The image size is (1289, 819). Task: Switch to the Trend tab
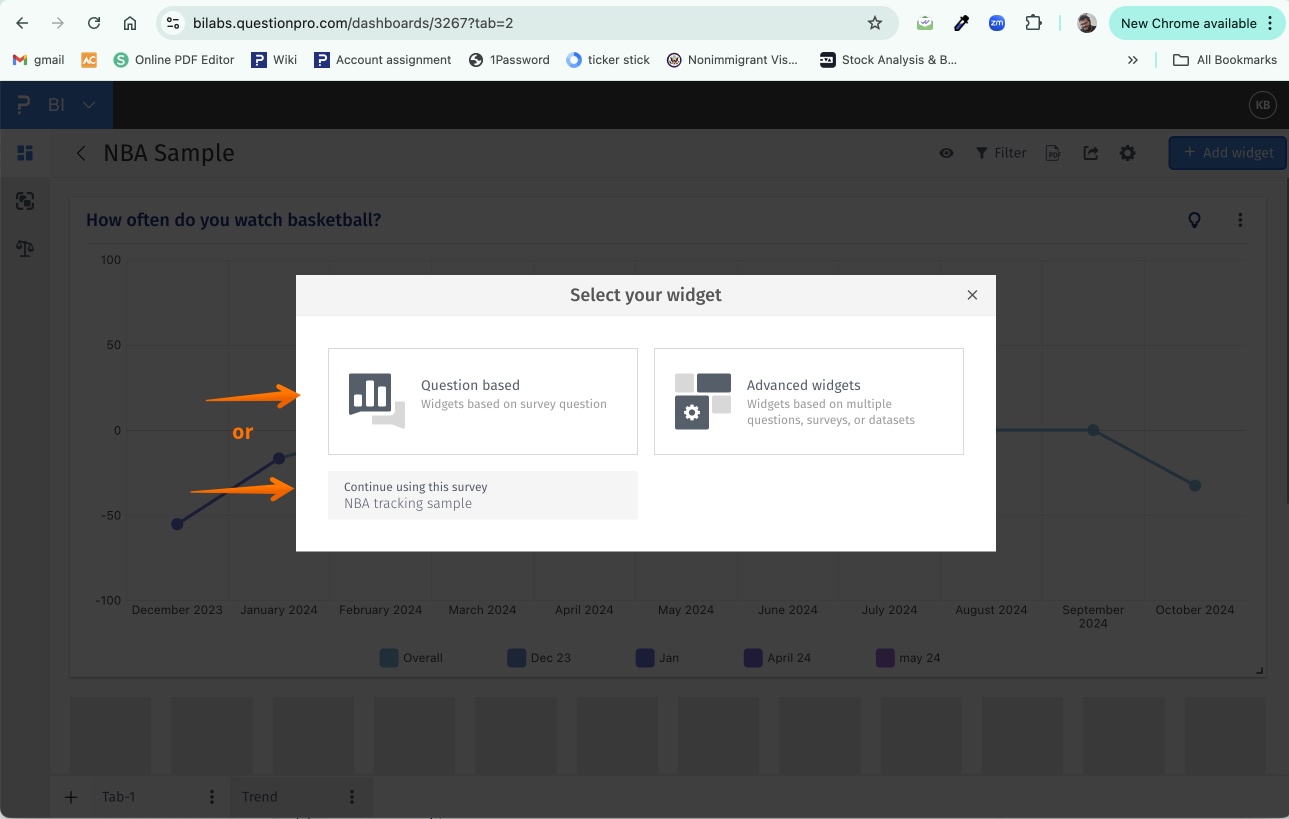click(x=259, y=796)
